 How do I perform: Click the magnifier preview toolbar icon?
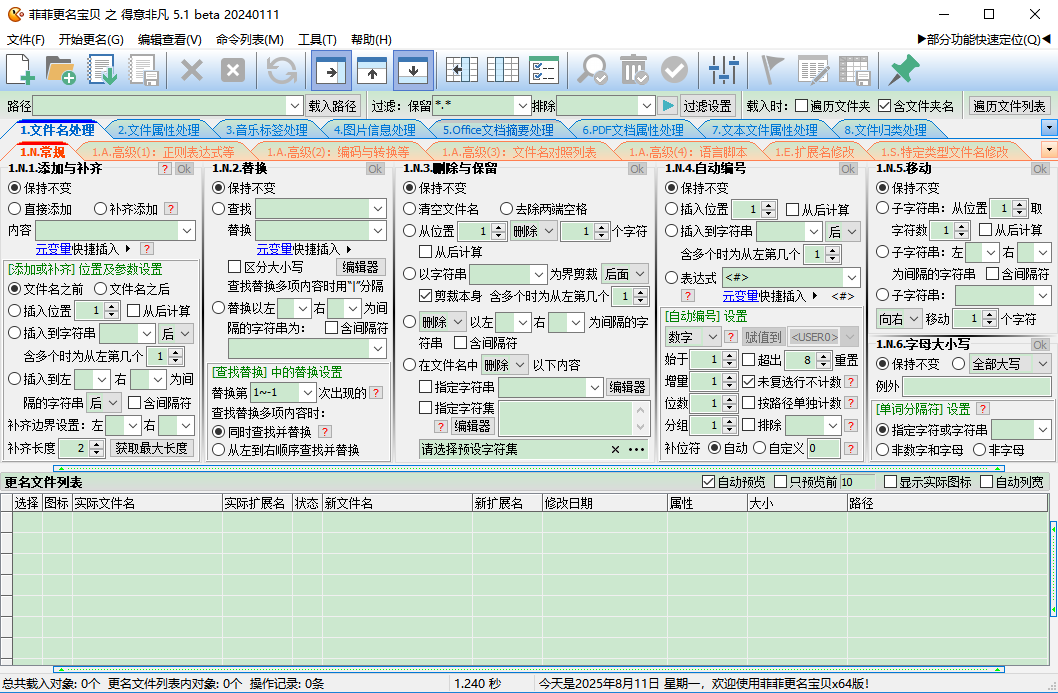tap(593, 70)
